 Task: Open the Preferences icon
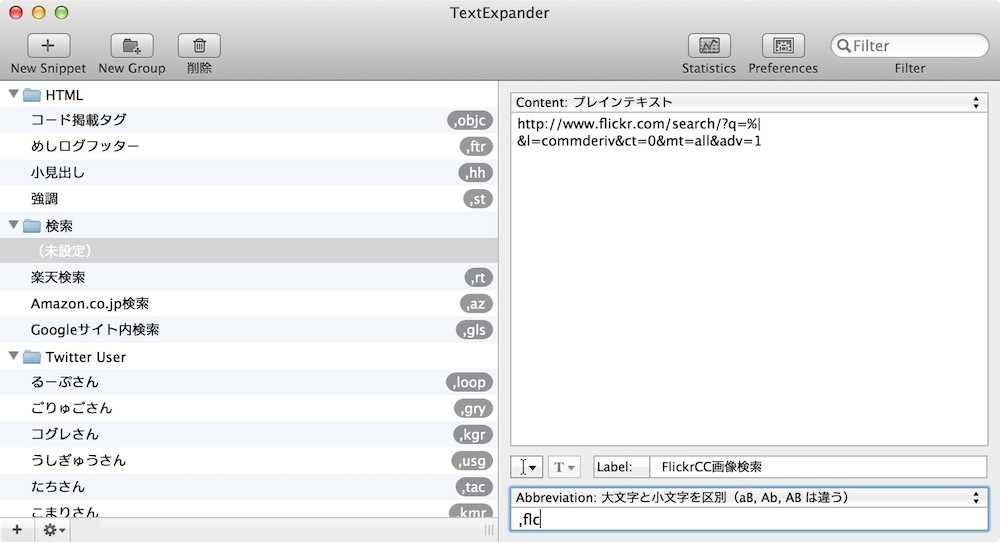click(783, 46)
